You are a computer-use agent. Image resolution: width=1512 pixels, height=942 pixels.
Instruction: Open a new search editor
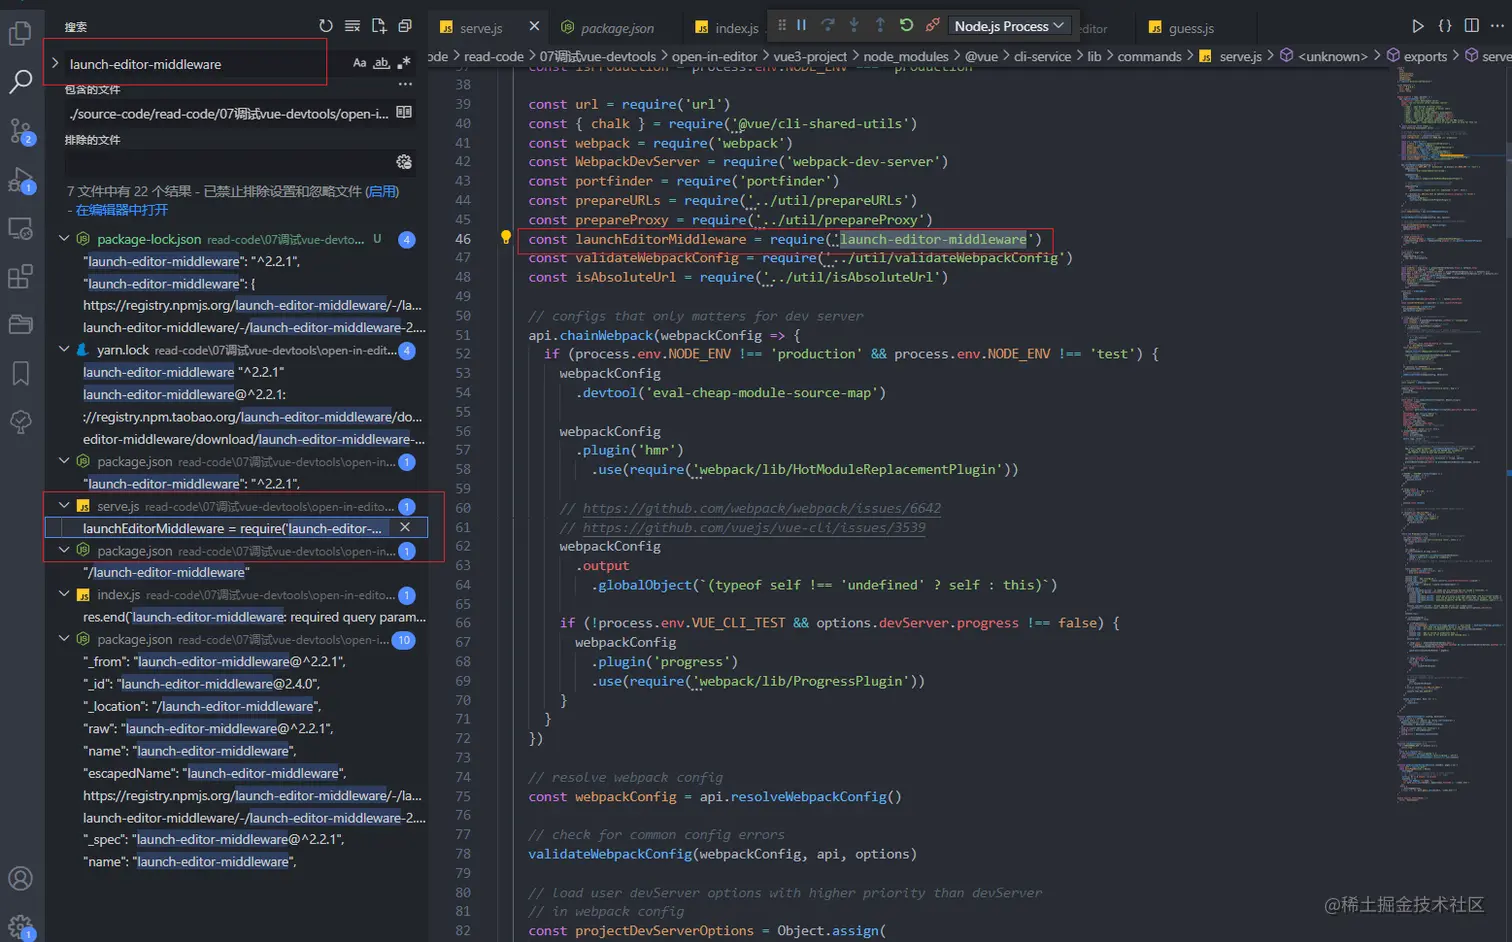click(379, 26)
